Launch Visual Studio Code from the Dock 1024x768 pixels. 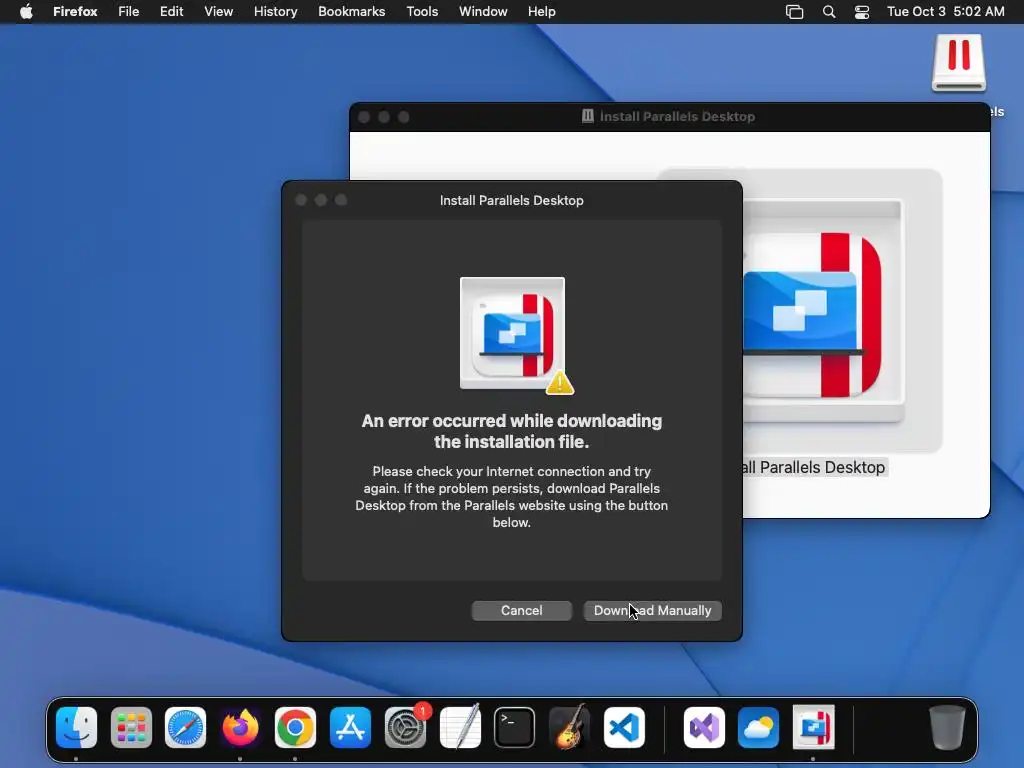[624, 728]
